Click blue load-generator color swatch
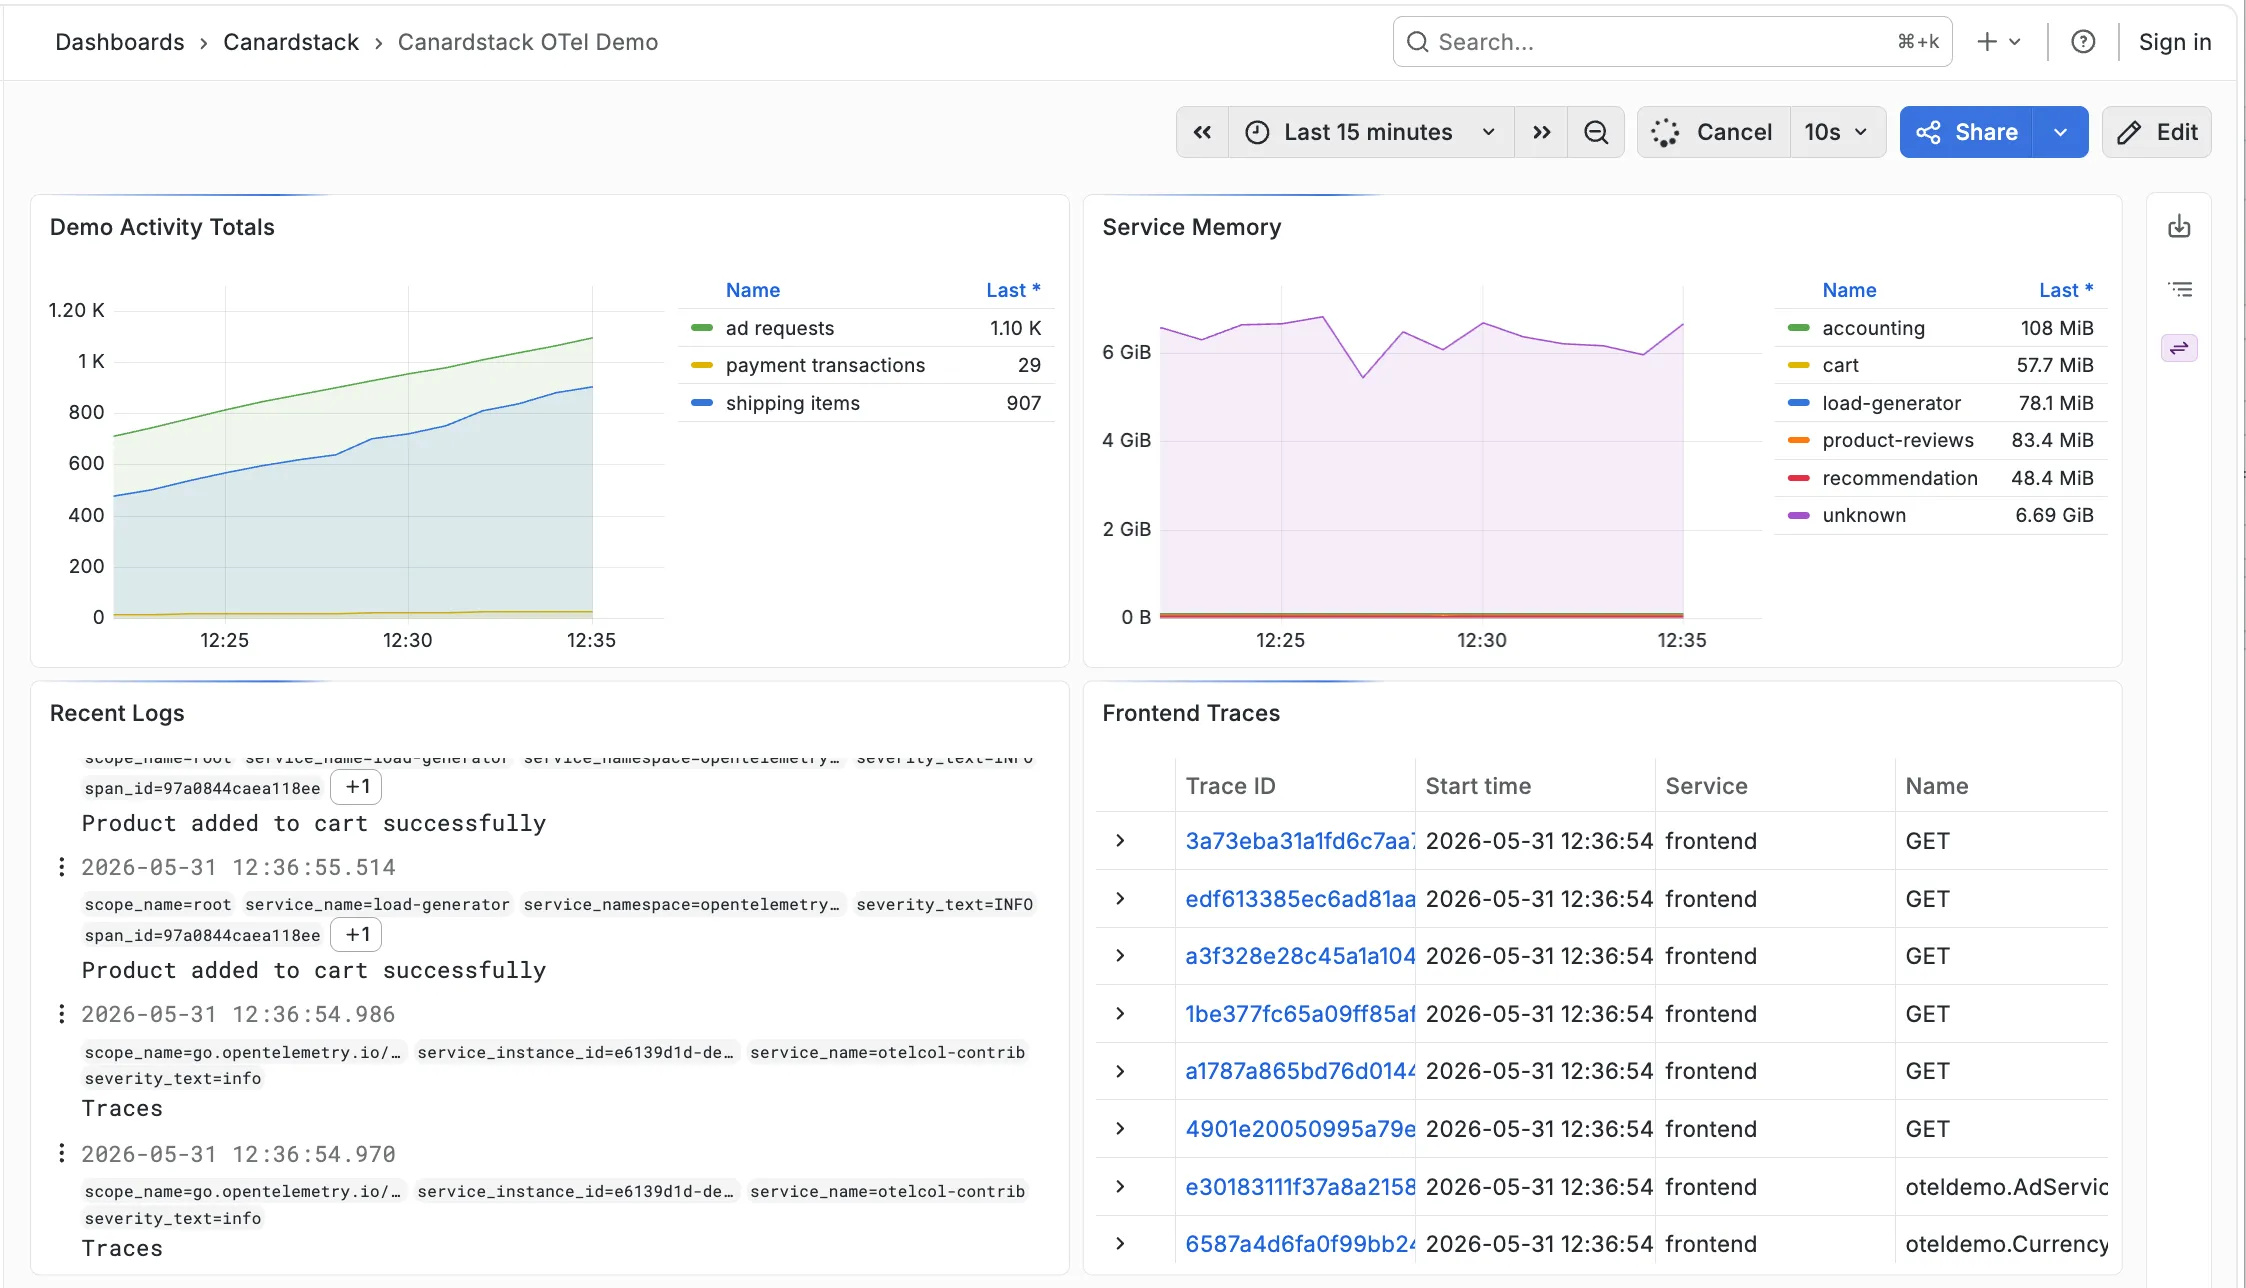Viewport: 2246px width, 1288px height. pyautogui.click(x=1798, y=403)
